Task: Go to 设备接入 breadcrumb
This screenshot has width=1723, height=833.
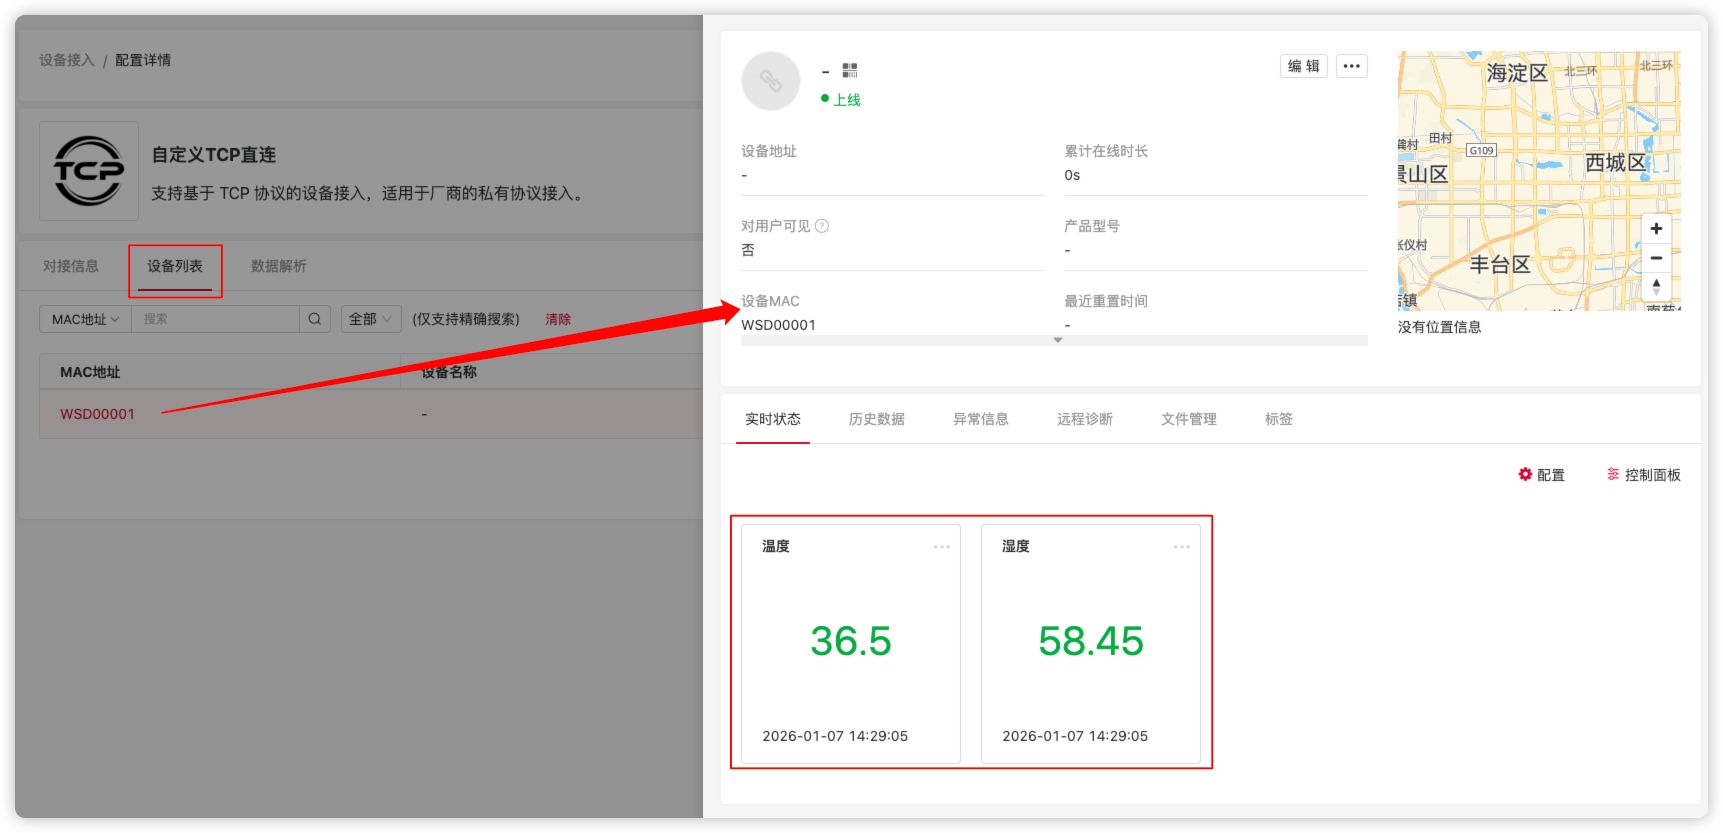Action: [67, 60]
